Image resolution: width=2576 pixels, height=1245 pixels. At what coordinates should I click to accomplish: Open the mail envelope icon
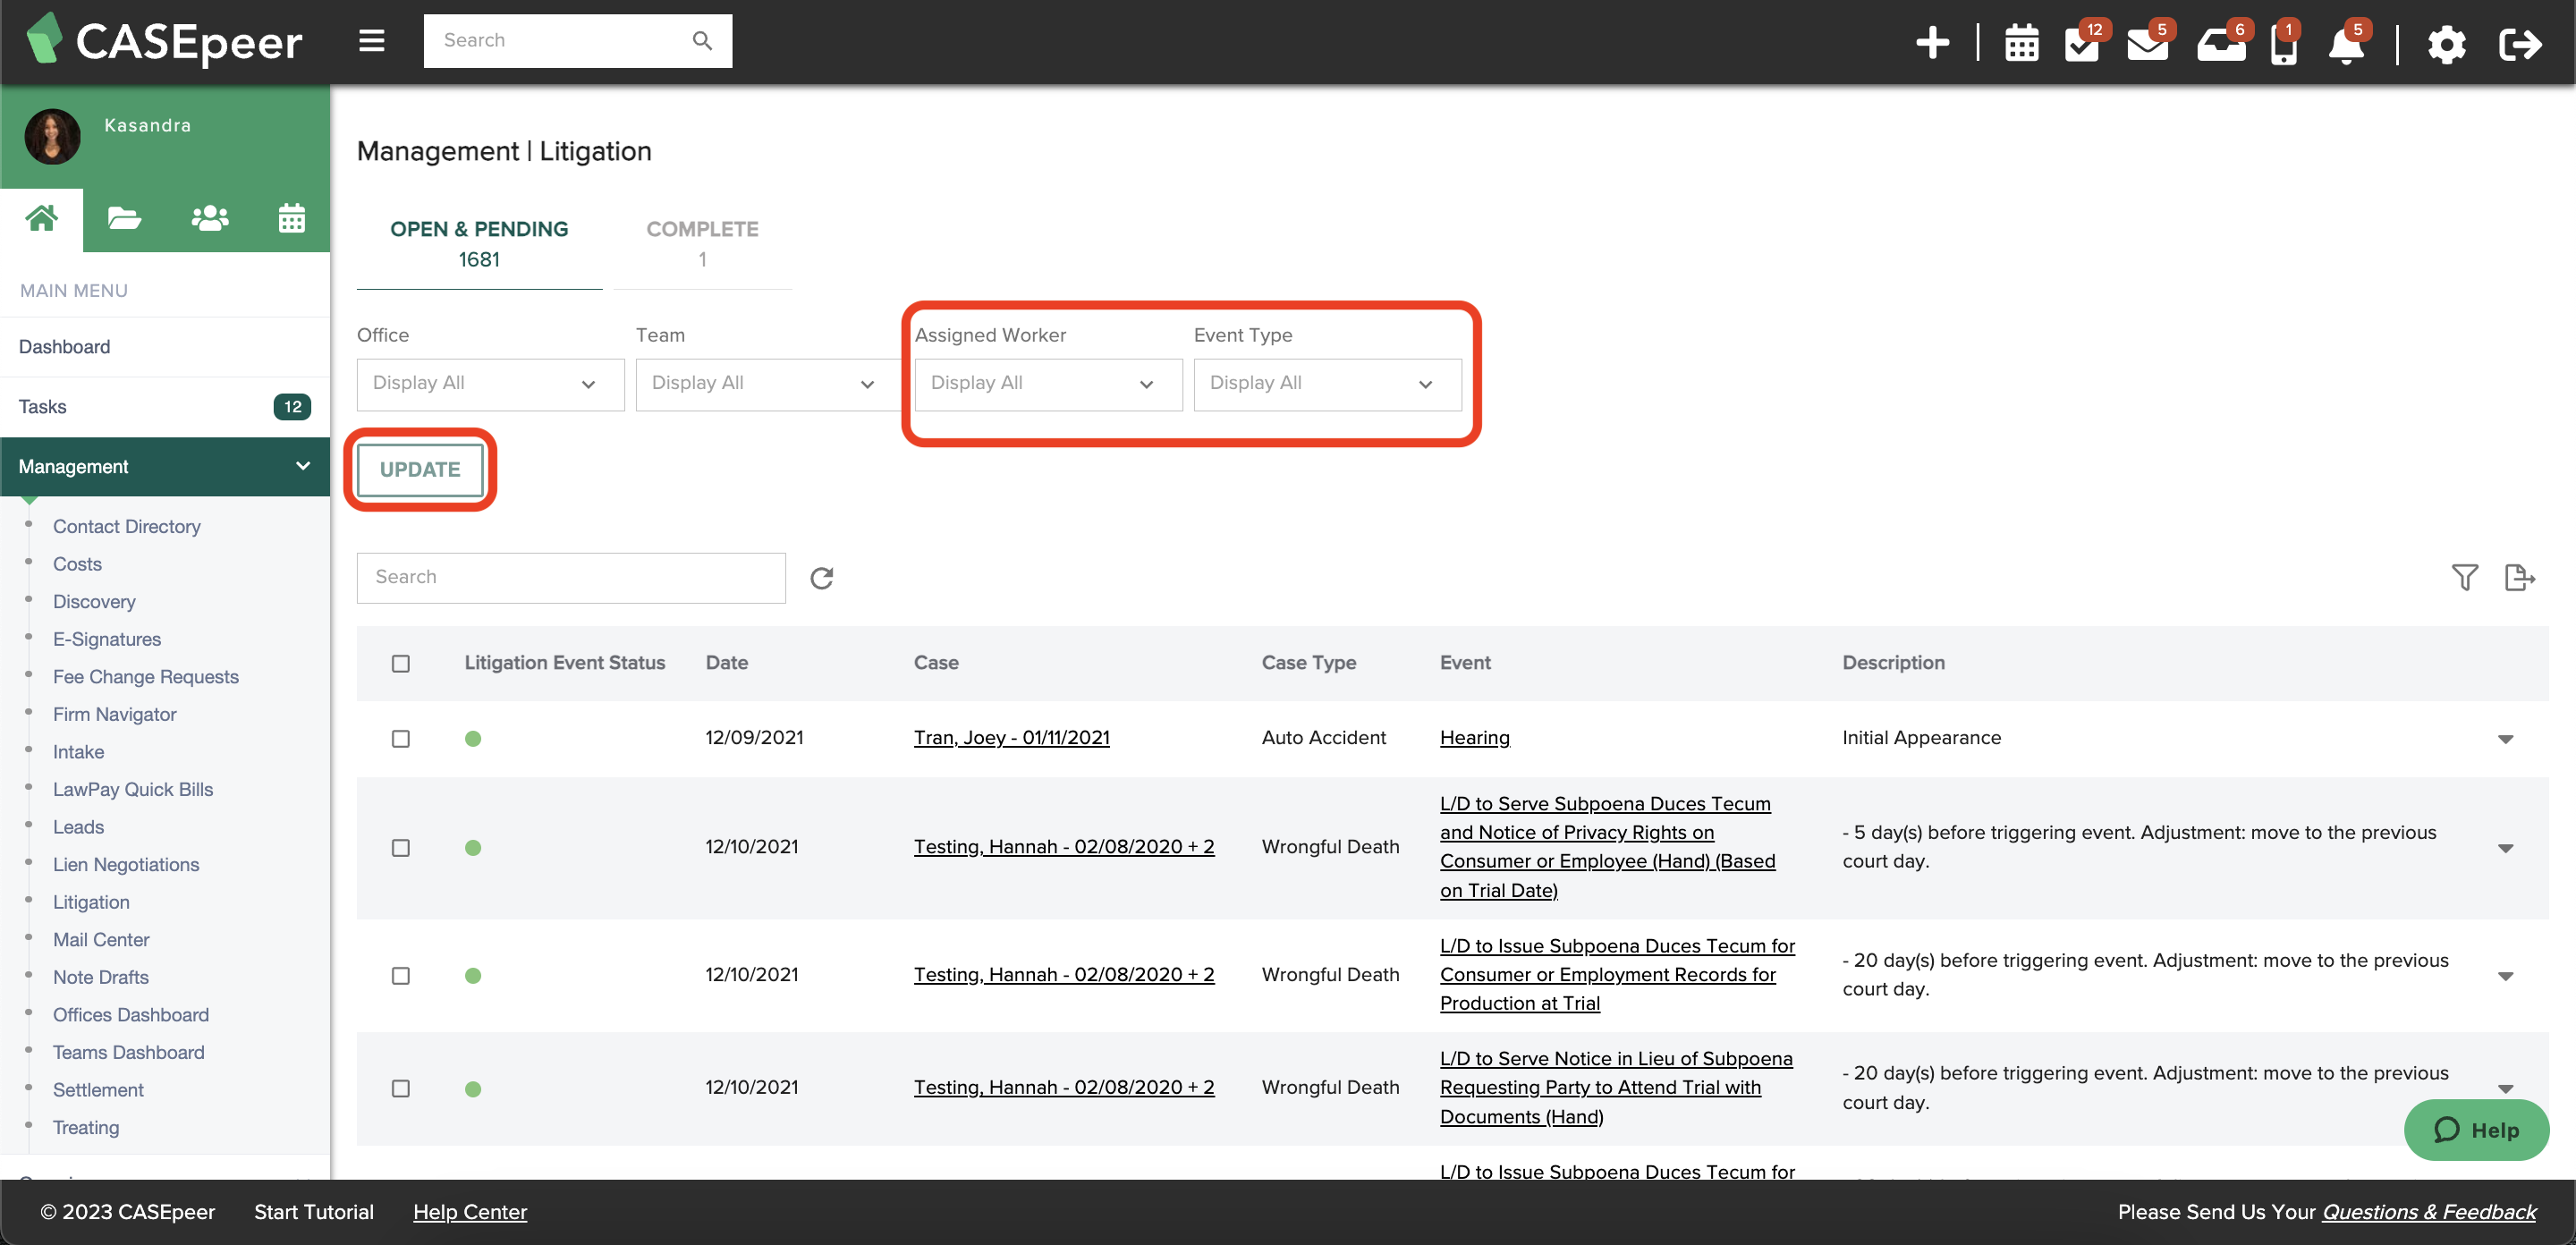point(2148,43)
